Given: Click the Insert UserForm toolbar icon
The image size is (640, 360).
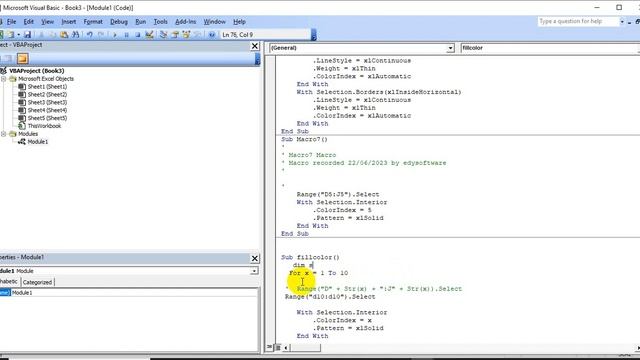Looking at the screenshot, I should point(11,35).
